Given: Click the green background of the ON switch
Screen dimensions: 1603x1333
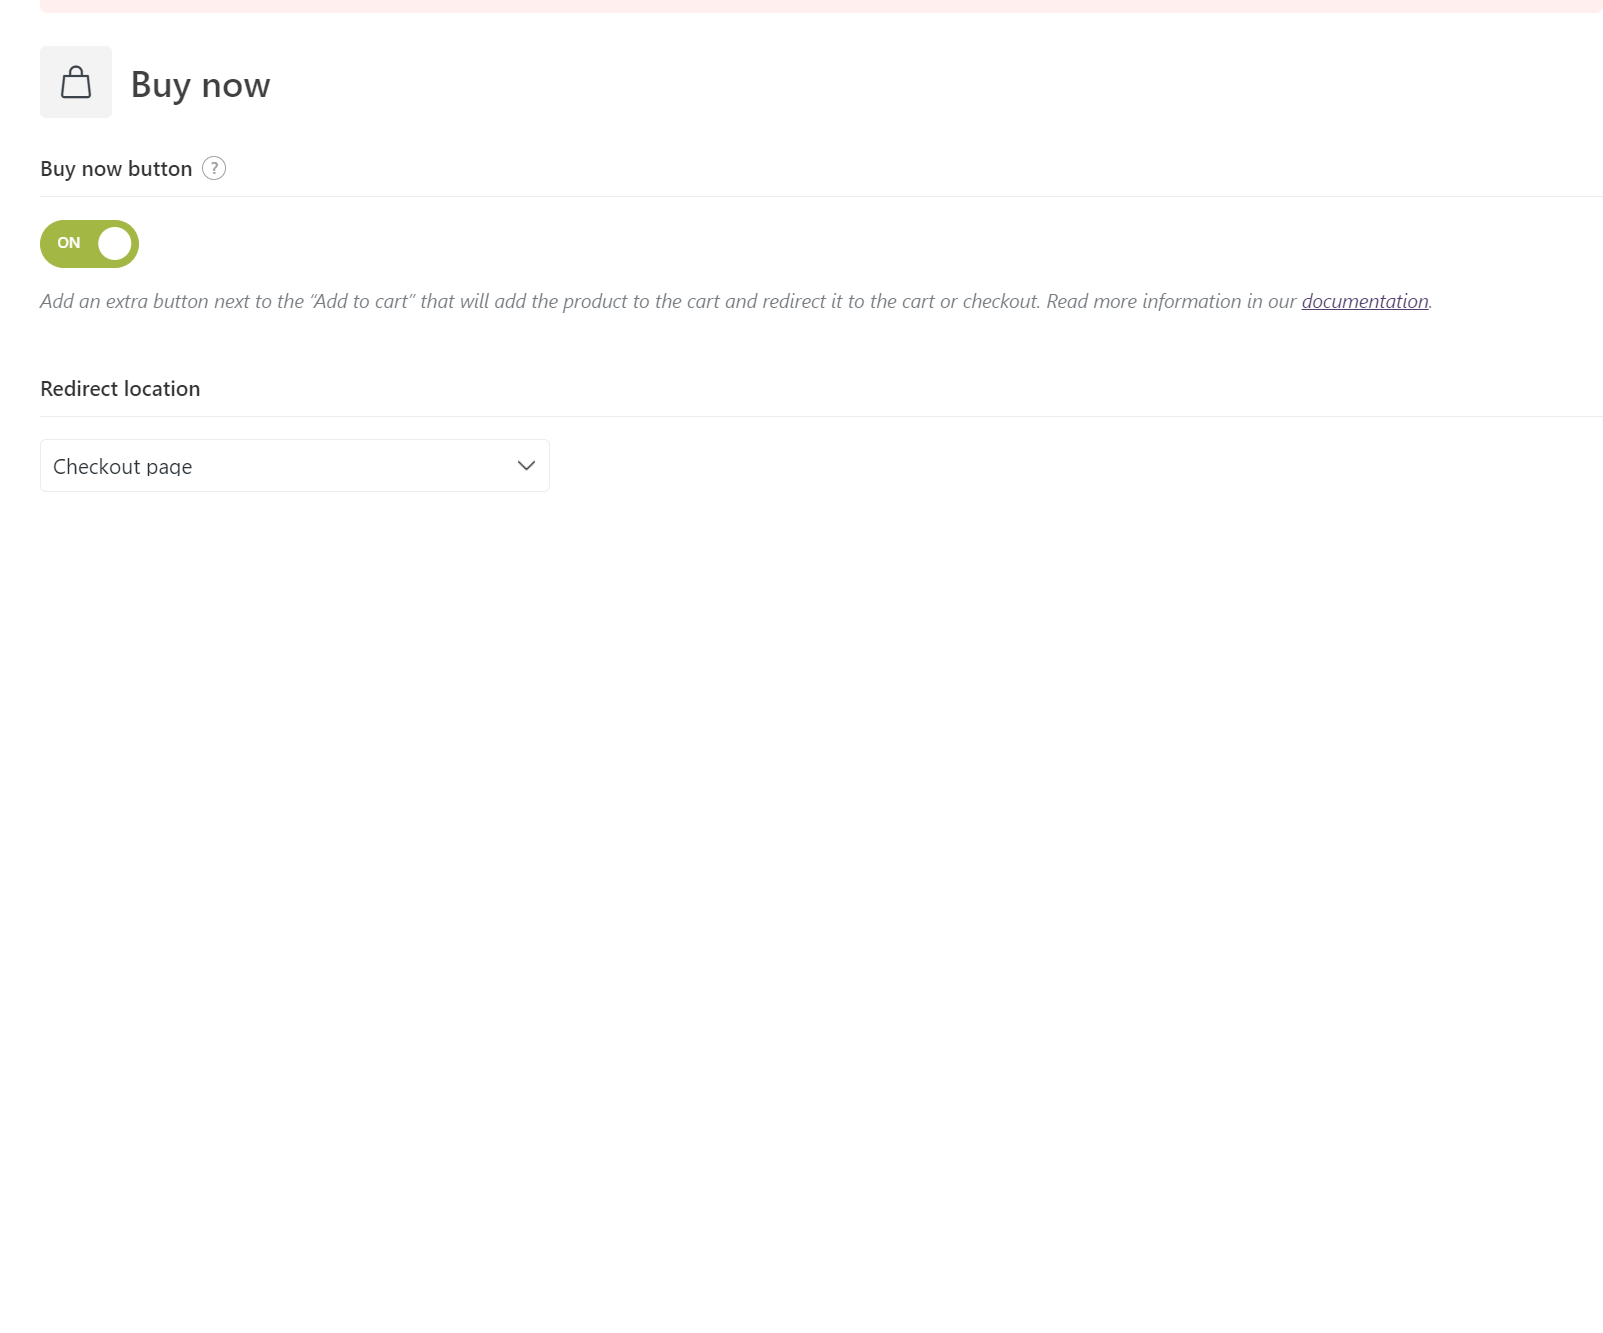Looking at the screenshot, I should [89, 244].
